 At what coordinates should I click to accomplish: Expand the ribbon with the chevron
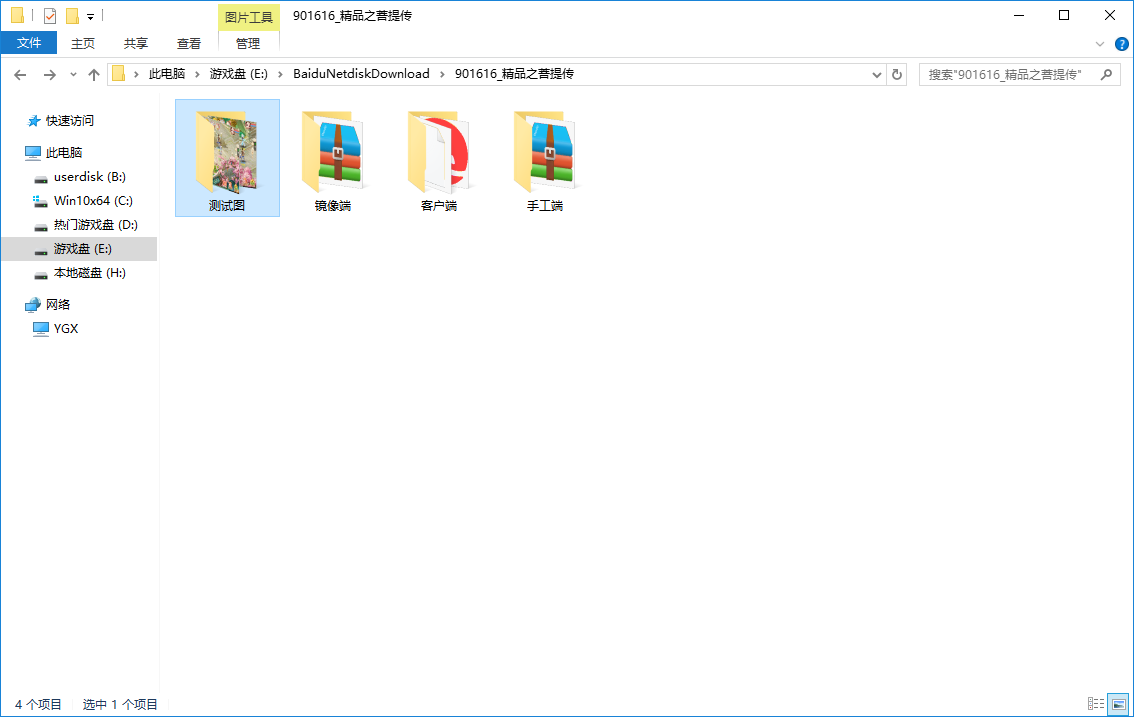point(1100,44)
